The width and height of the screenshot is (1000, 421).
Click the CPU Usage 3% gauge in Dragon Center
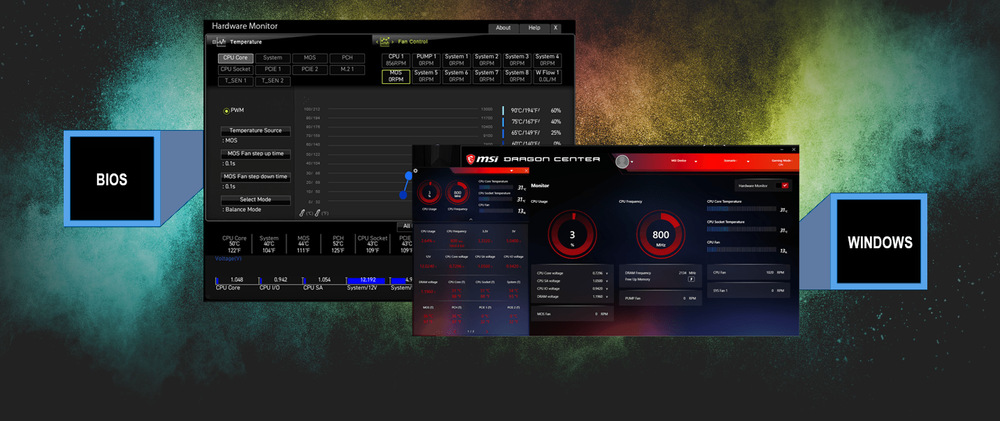(572, 235)
